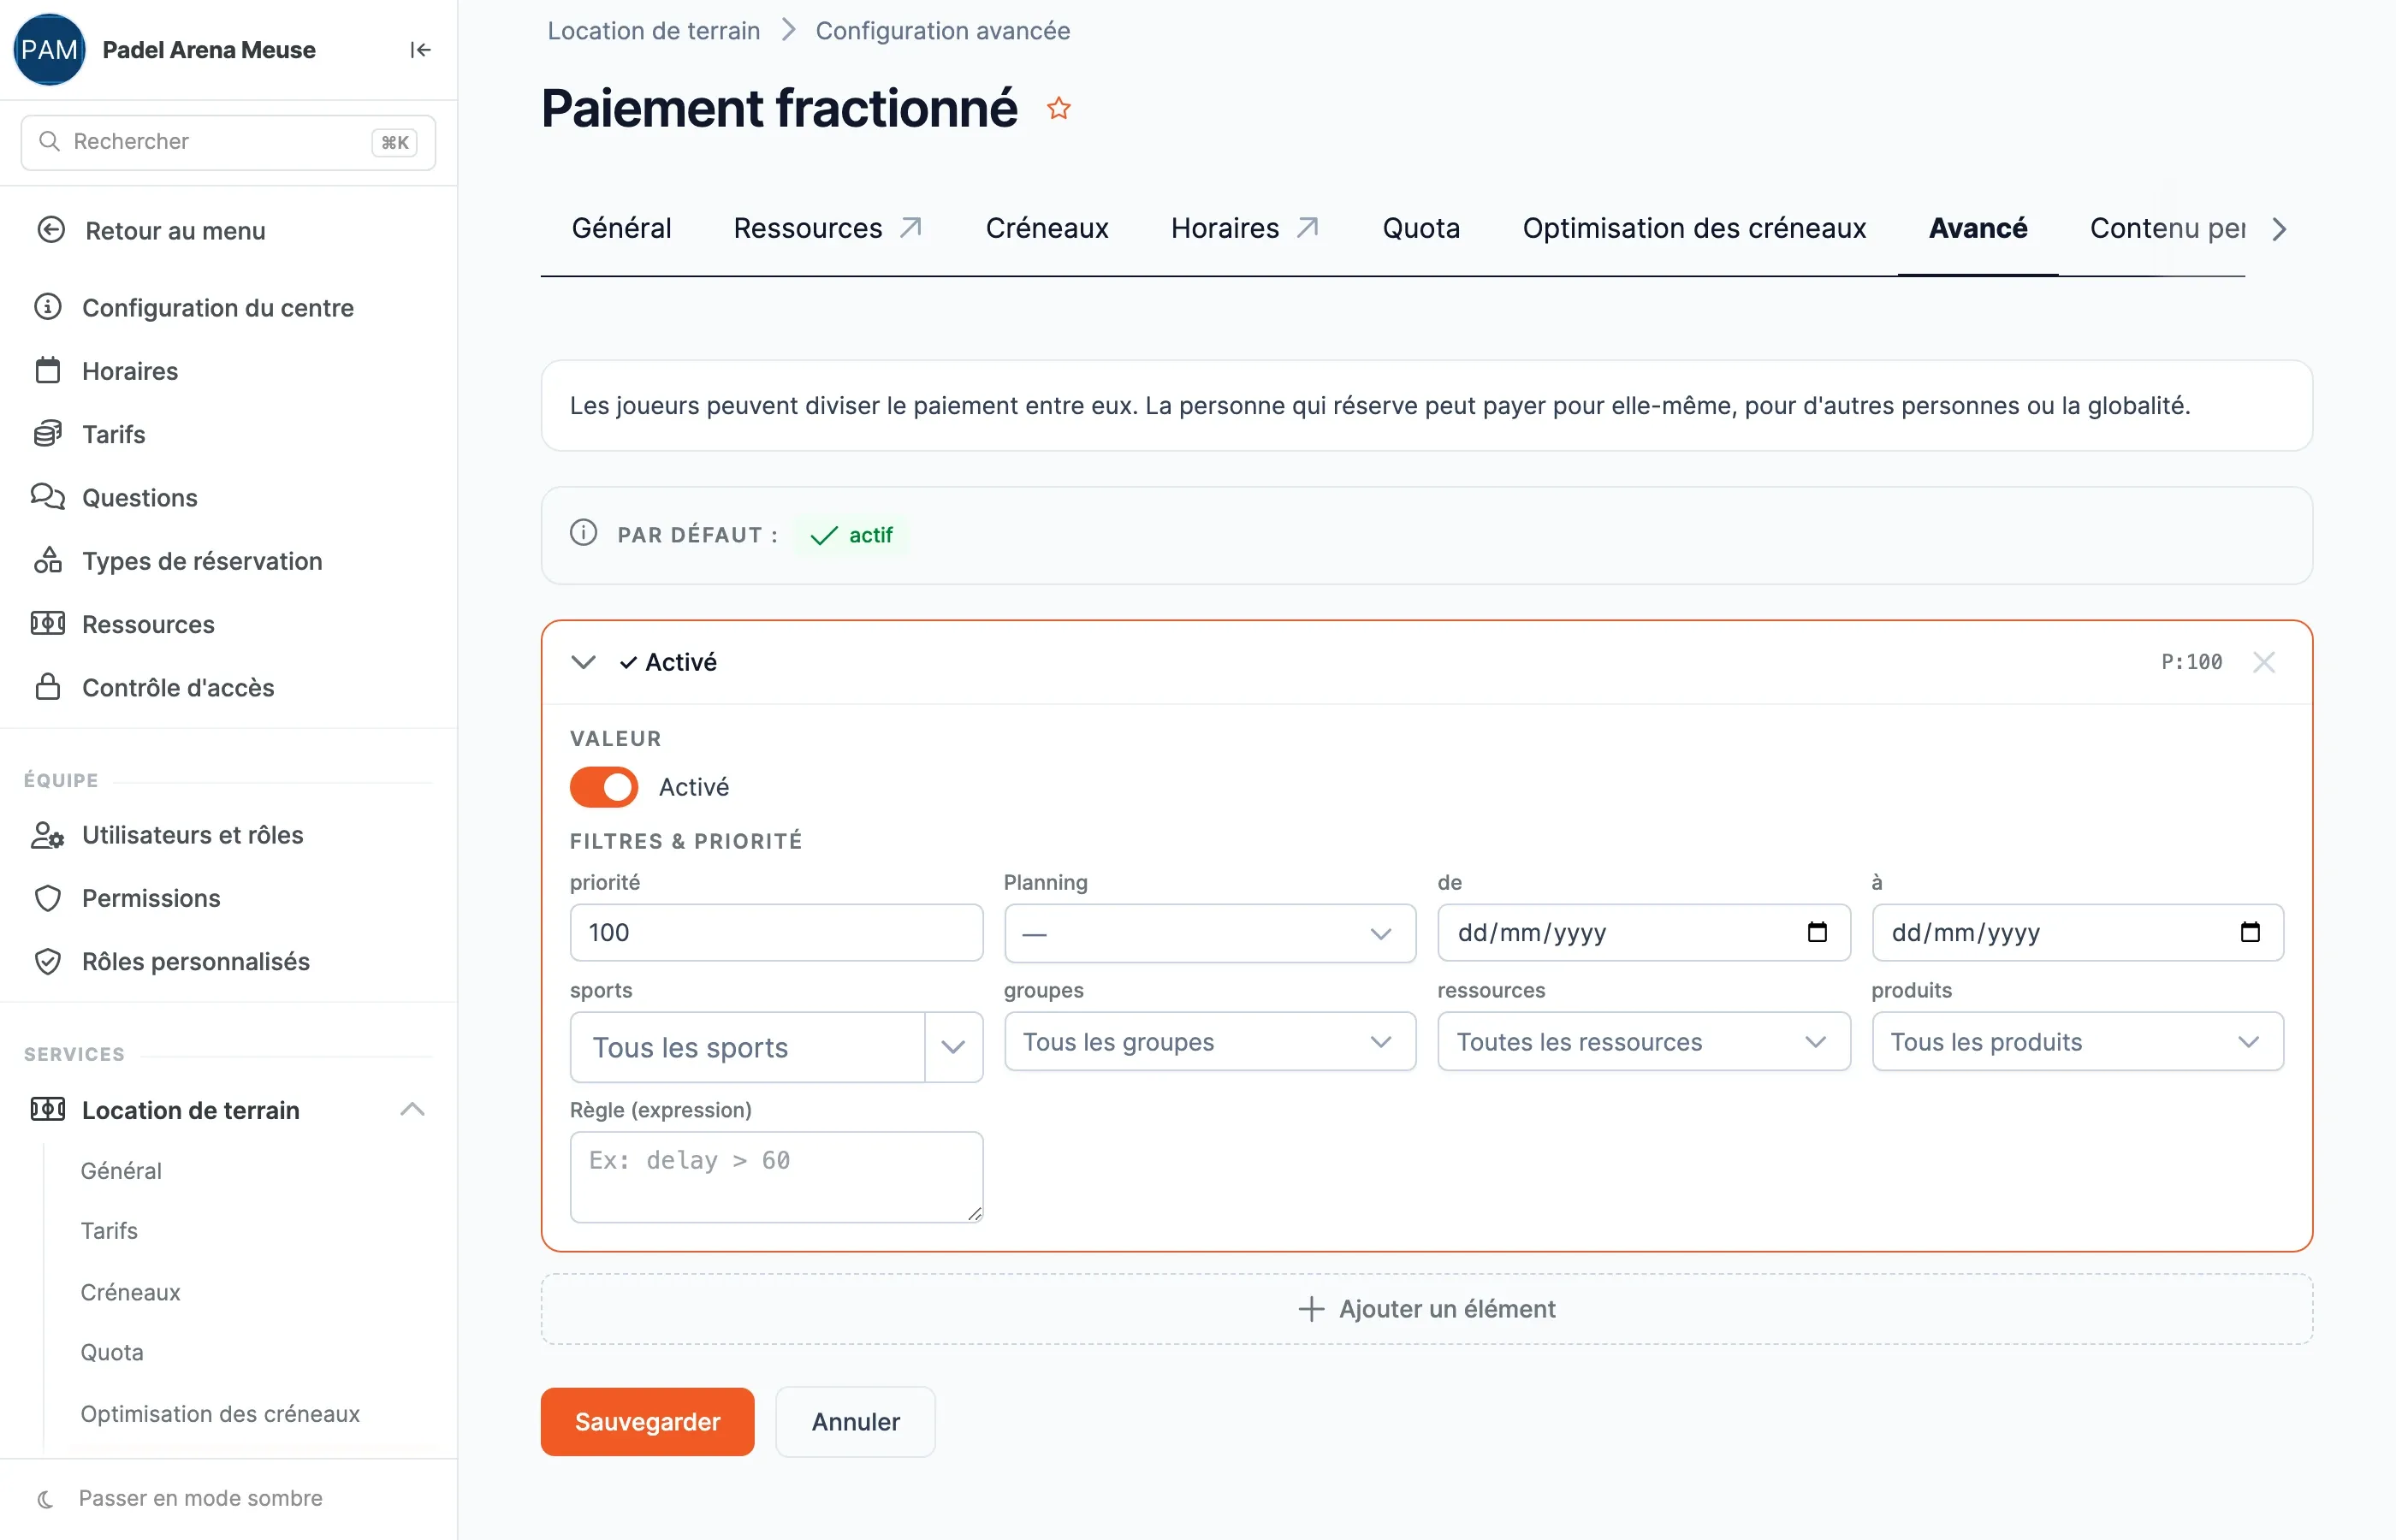2396x1540 pixels.
Task: Click the ⌘K shortcut badge
Action: click(394, 142)
